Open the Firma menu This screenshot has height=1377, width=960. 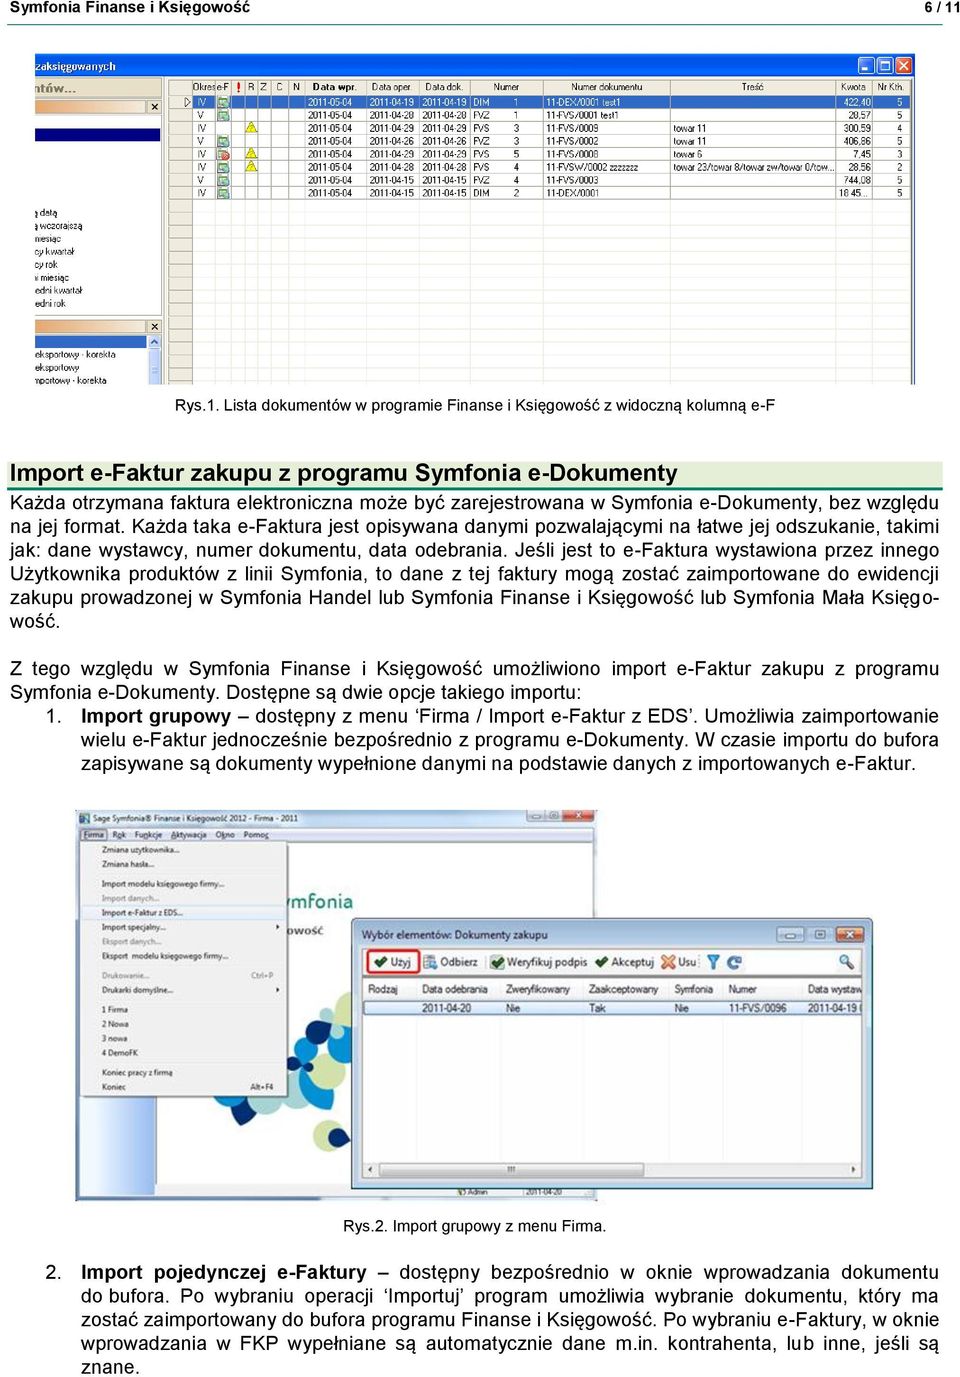(x=94, y=835)
